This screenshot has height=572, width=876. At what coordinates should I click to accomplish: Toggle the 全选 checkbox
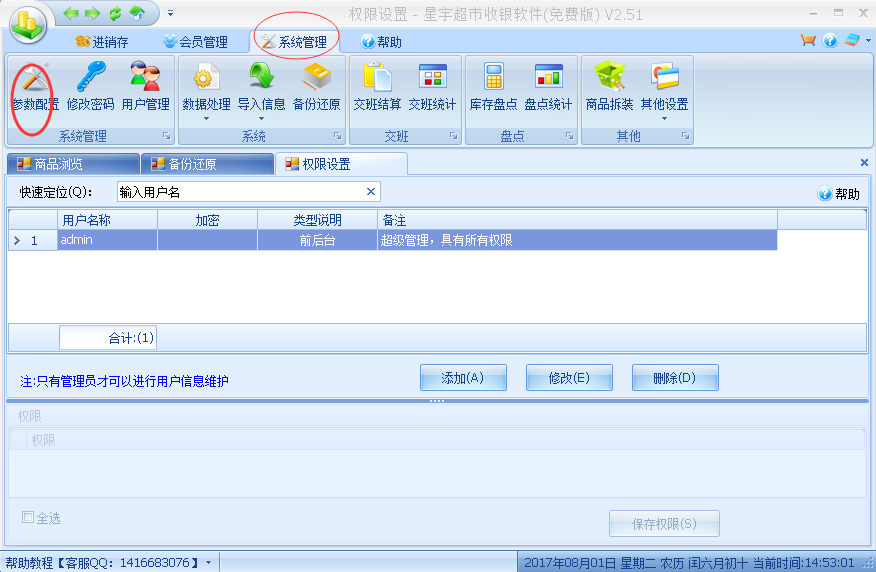pos(27,517)
